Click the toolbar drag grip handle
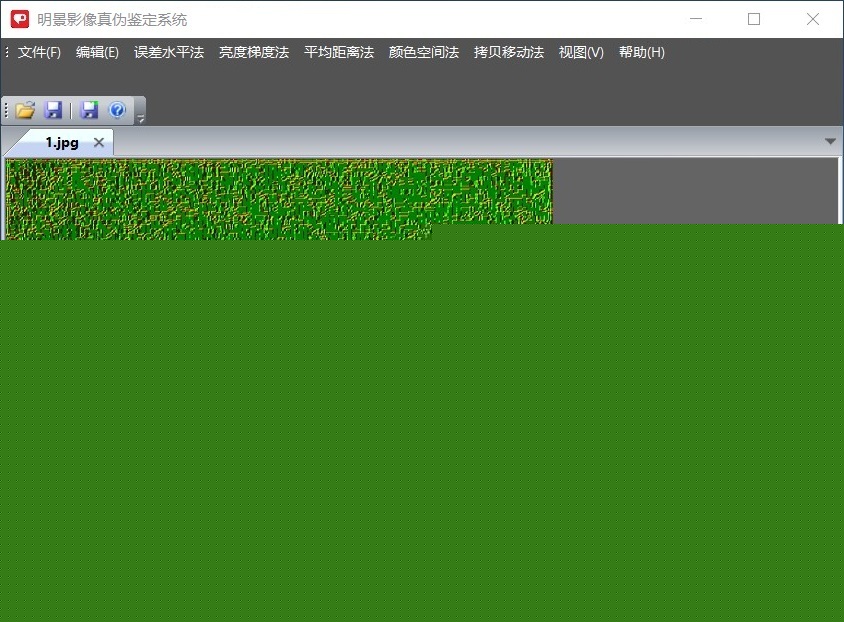The image size is (844, 622). pyautogui.click(x=6, y=110)
